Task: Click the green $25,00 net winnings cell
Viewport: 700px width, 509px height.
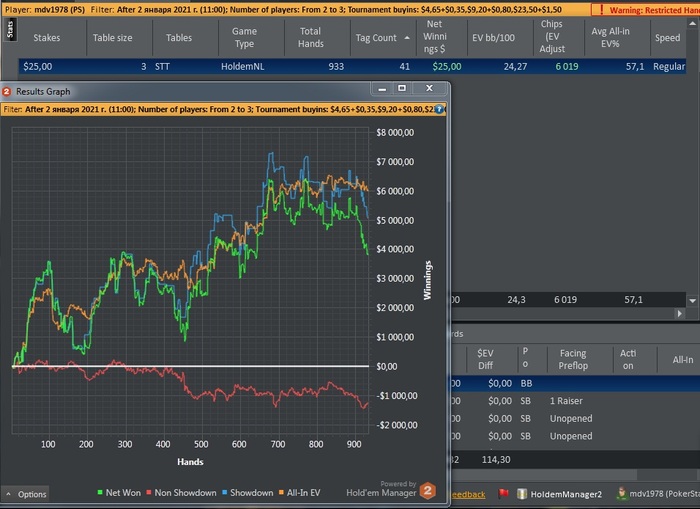Action: 446,67
